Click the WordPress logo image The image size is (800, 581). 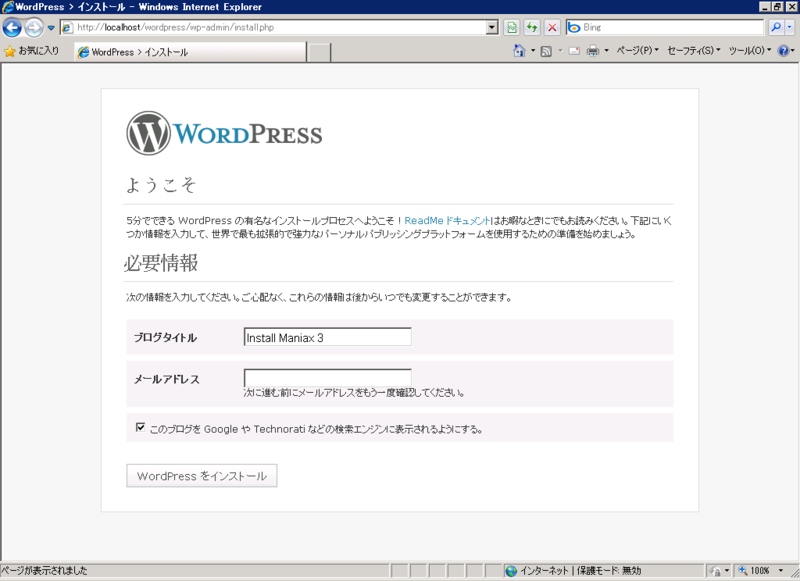pos(224,133)
